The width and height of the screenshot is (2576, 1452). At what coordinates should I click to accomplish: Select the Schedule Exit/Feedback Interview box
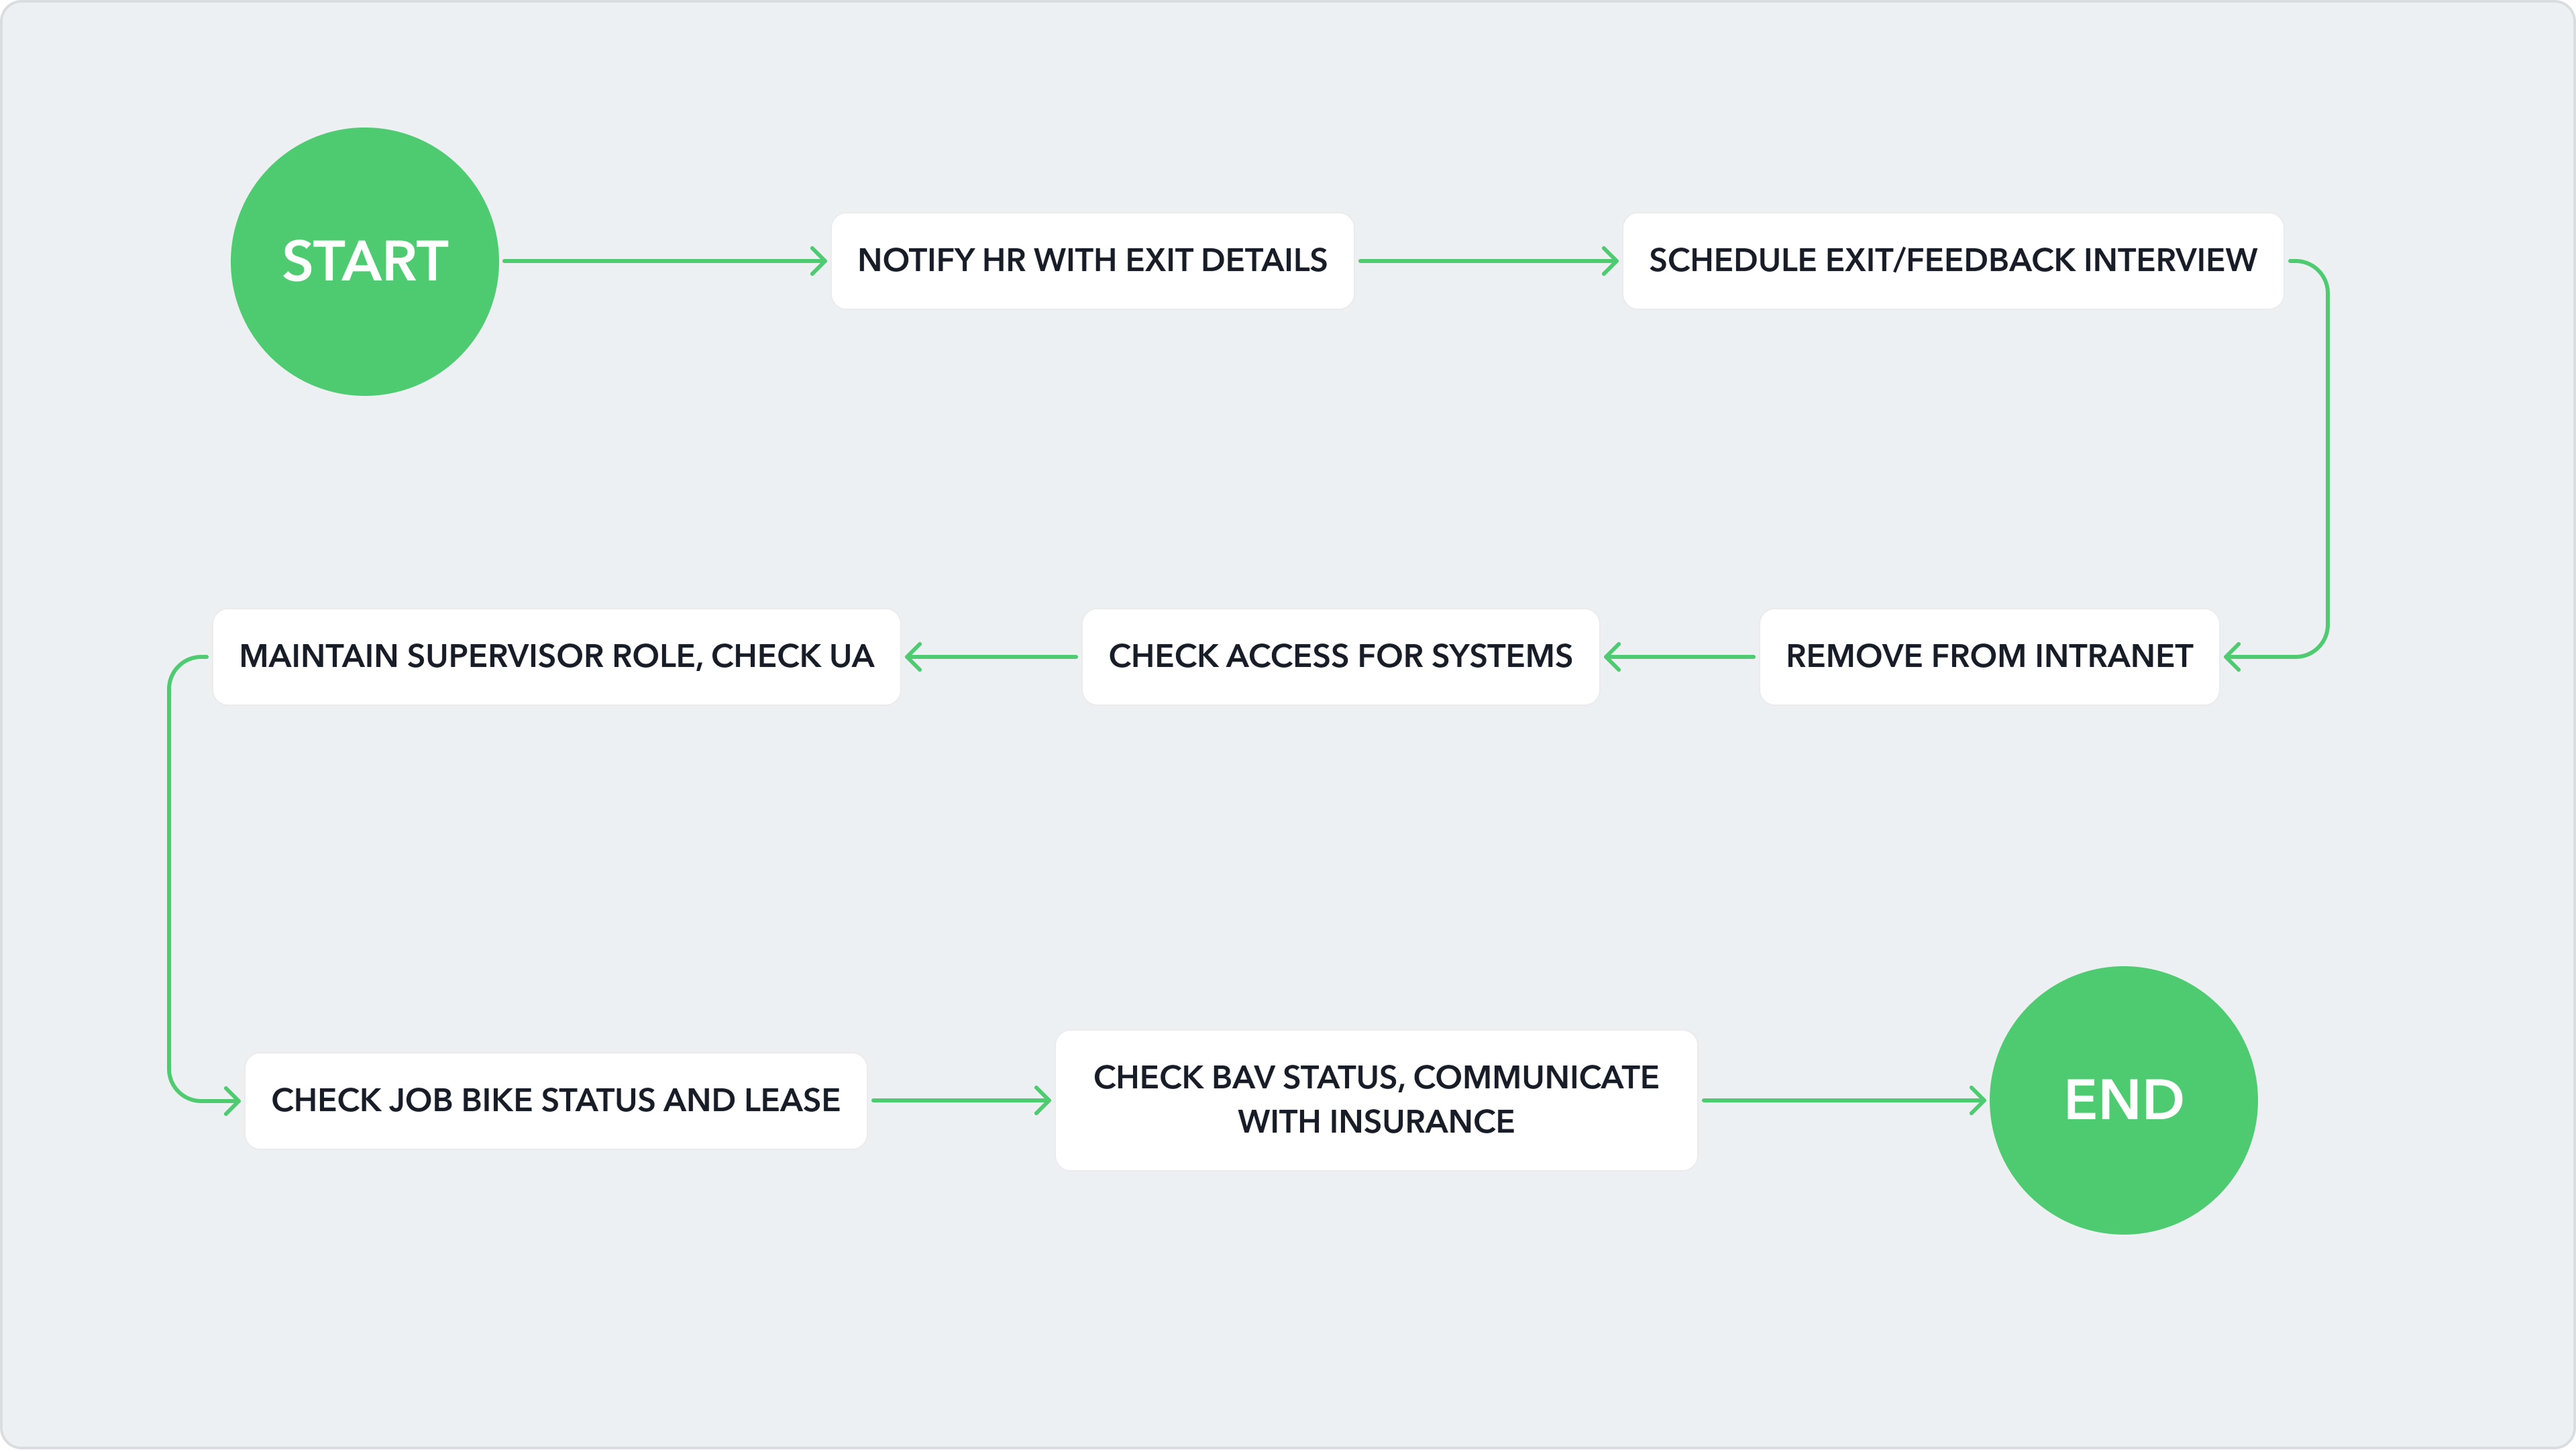(x=1952, y=261)
